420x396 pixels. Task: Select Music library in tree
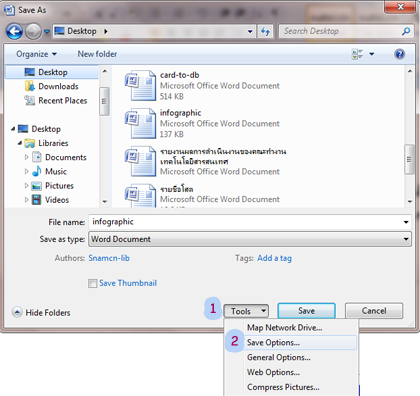point(49,172)
